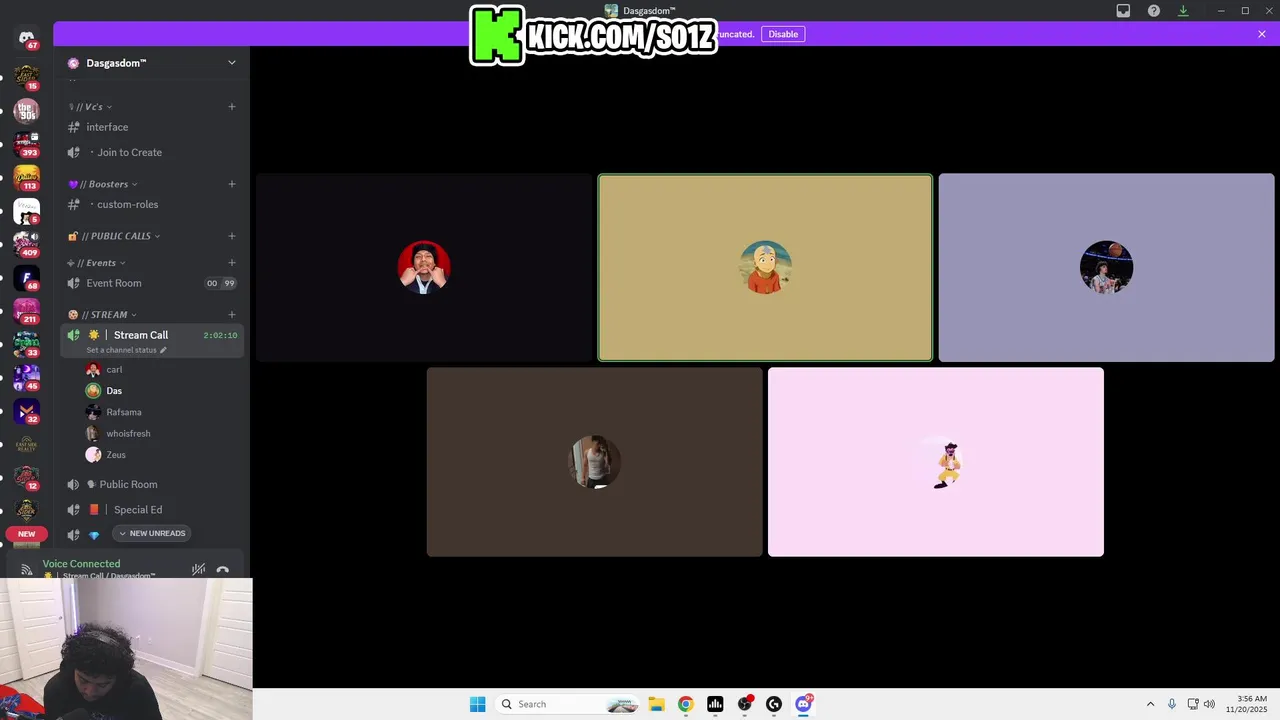Expand the Dasgasdom server menu chevron
Image resolution: width=1280 pixels, height=720 pixels.
232,63
